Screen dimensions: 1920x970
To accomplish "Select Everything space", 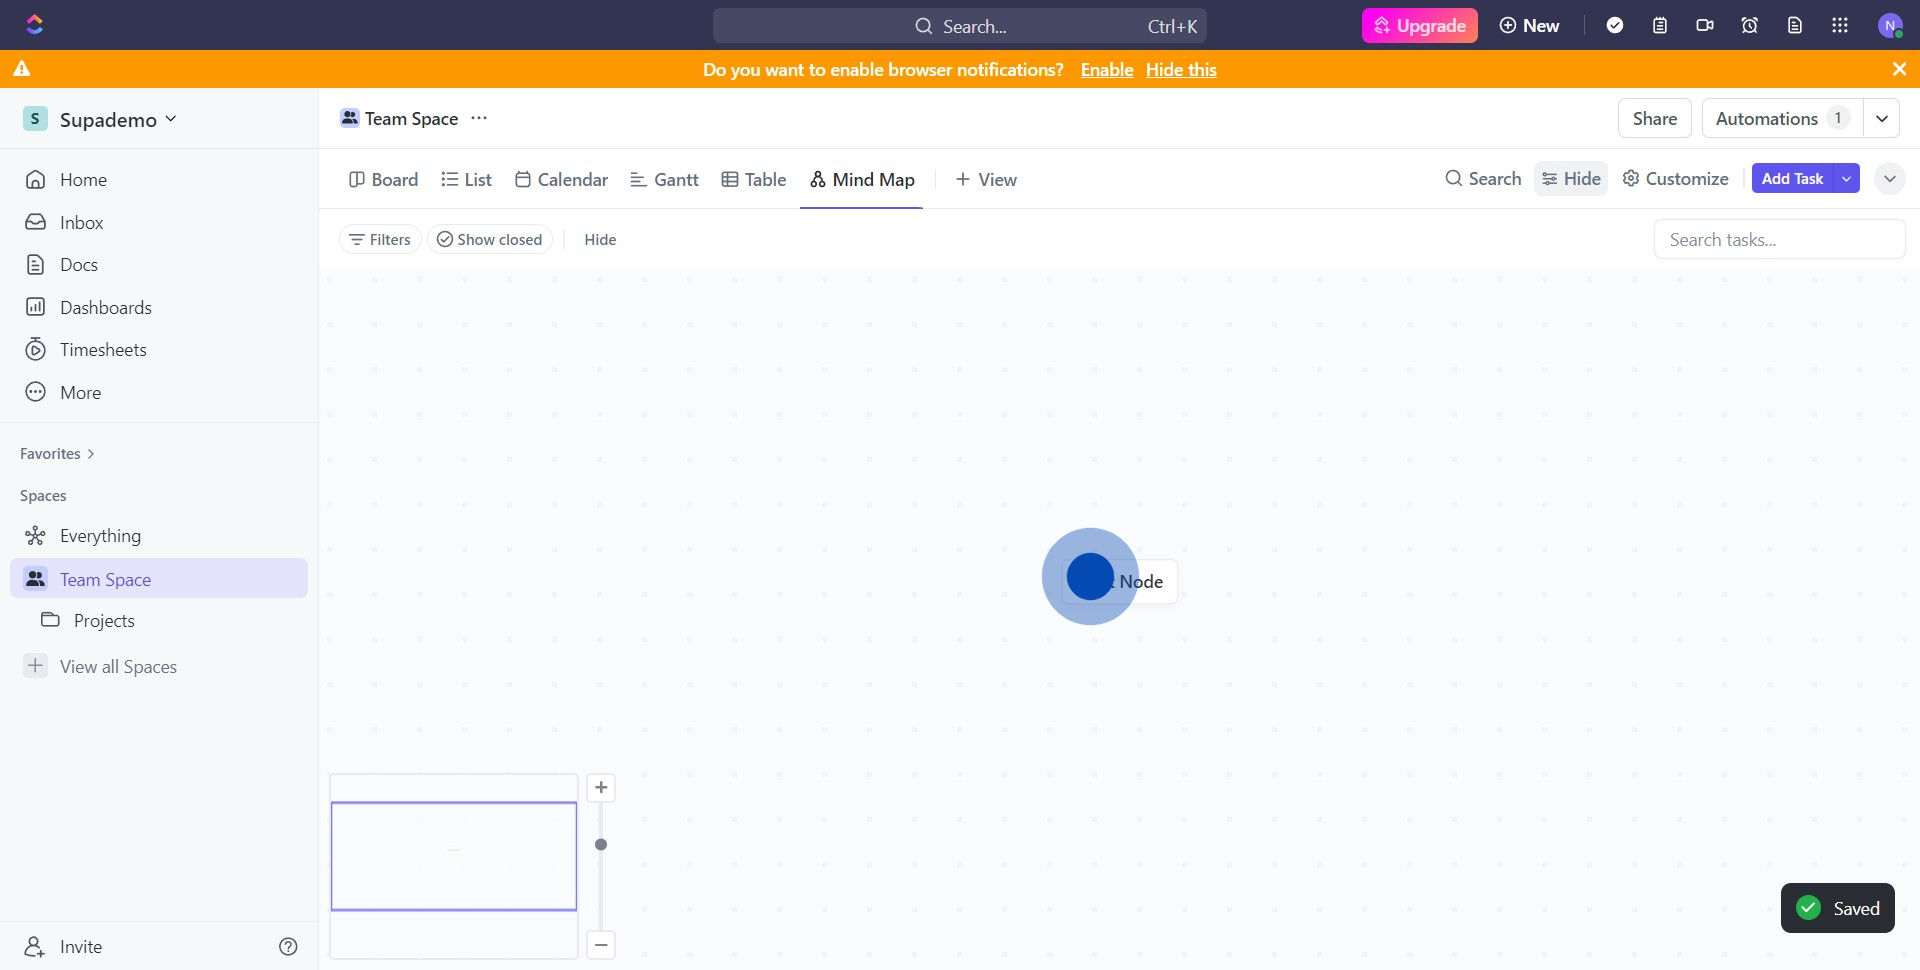I will pos(159,536).
